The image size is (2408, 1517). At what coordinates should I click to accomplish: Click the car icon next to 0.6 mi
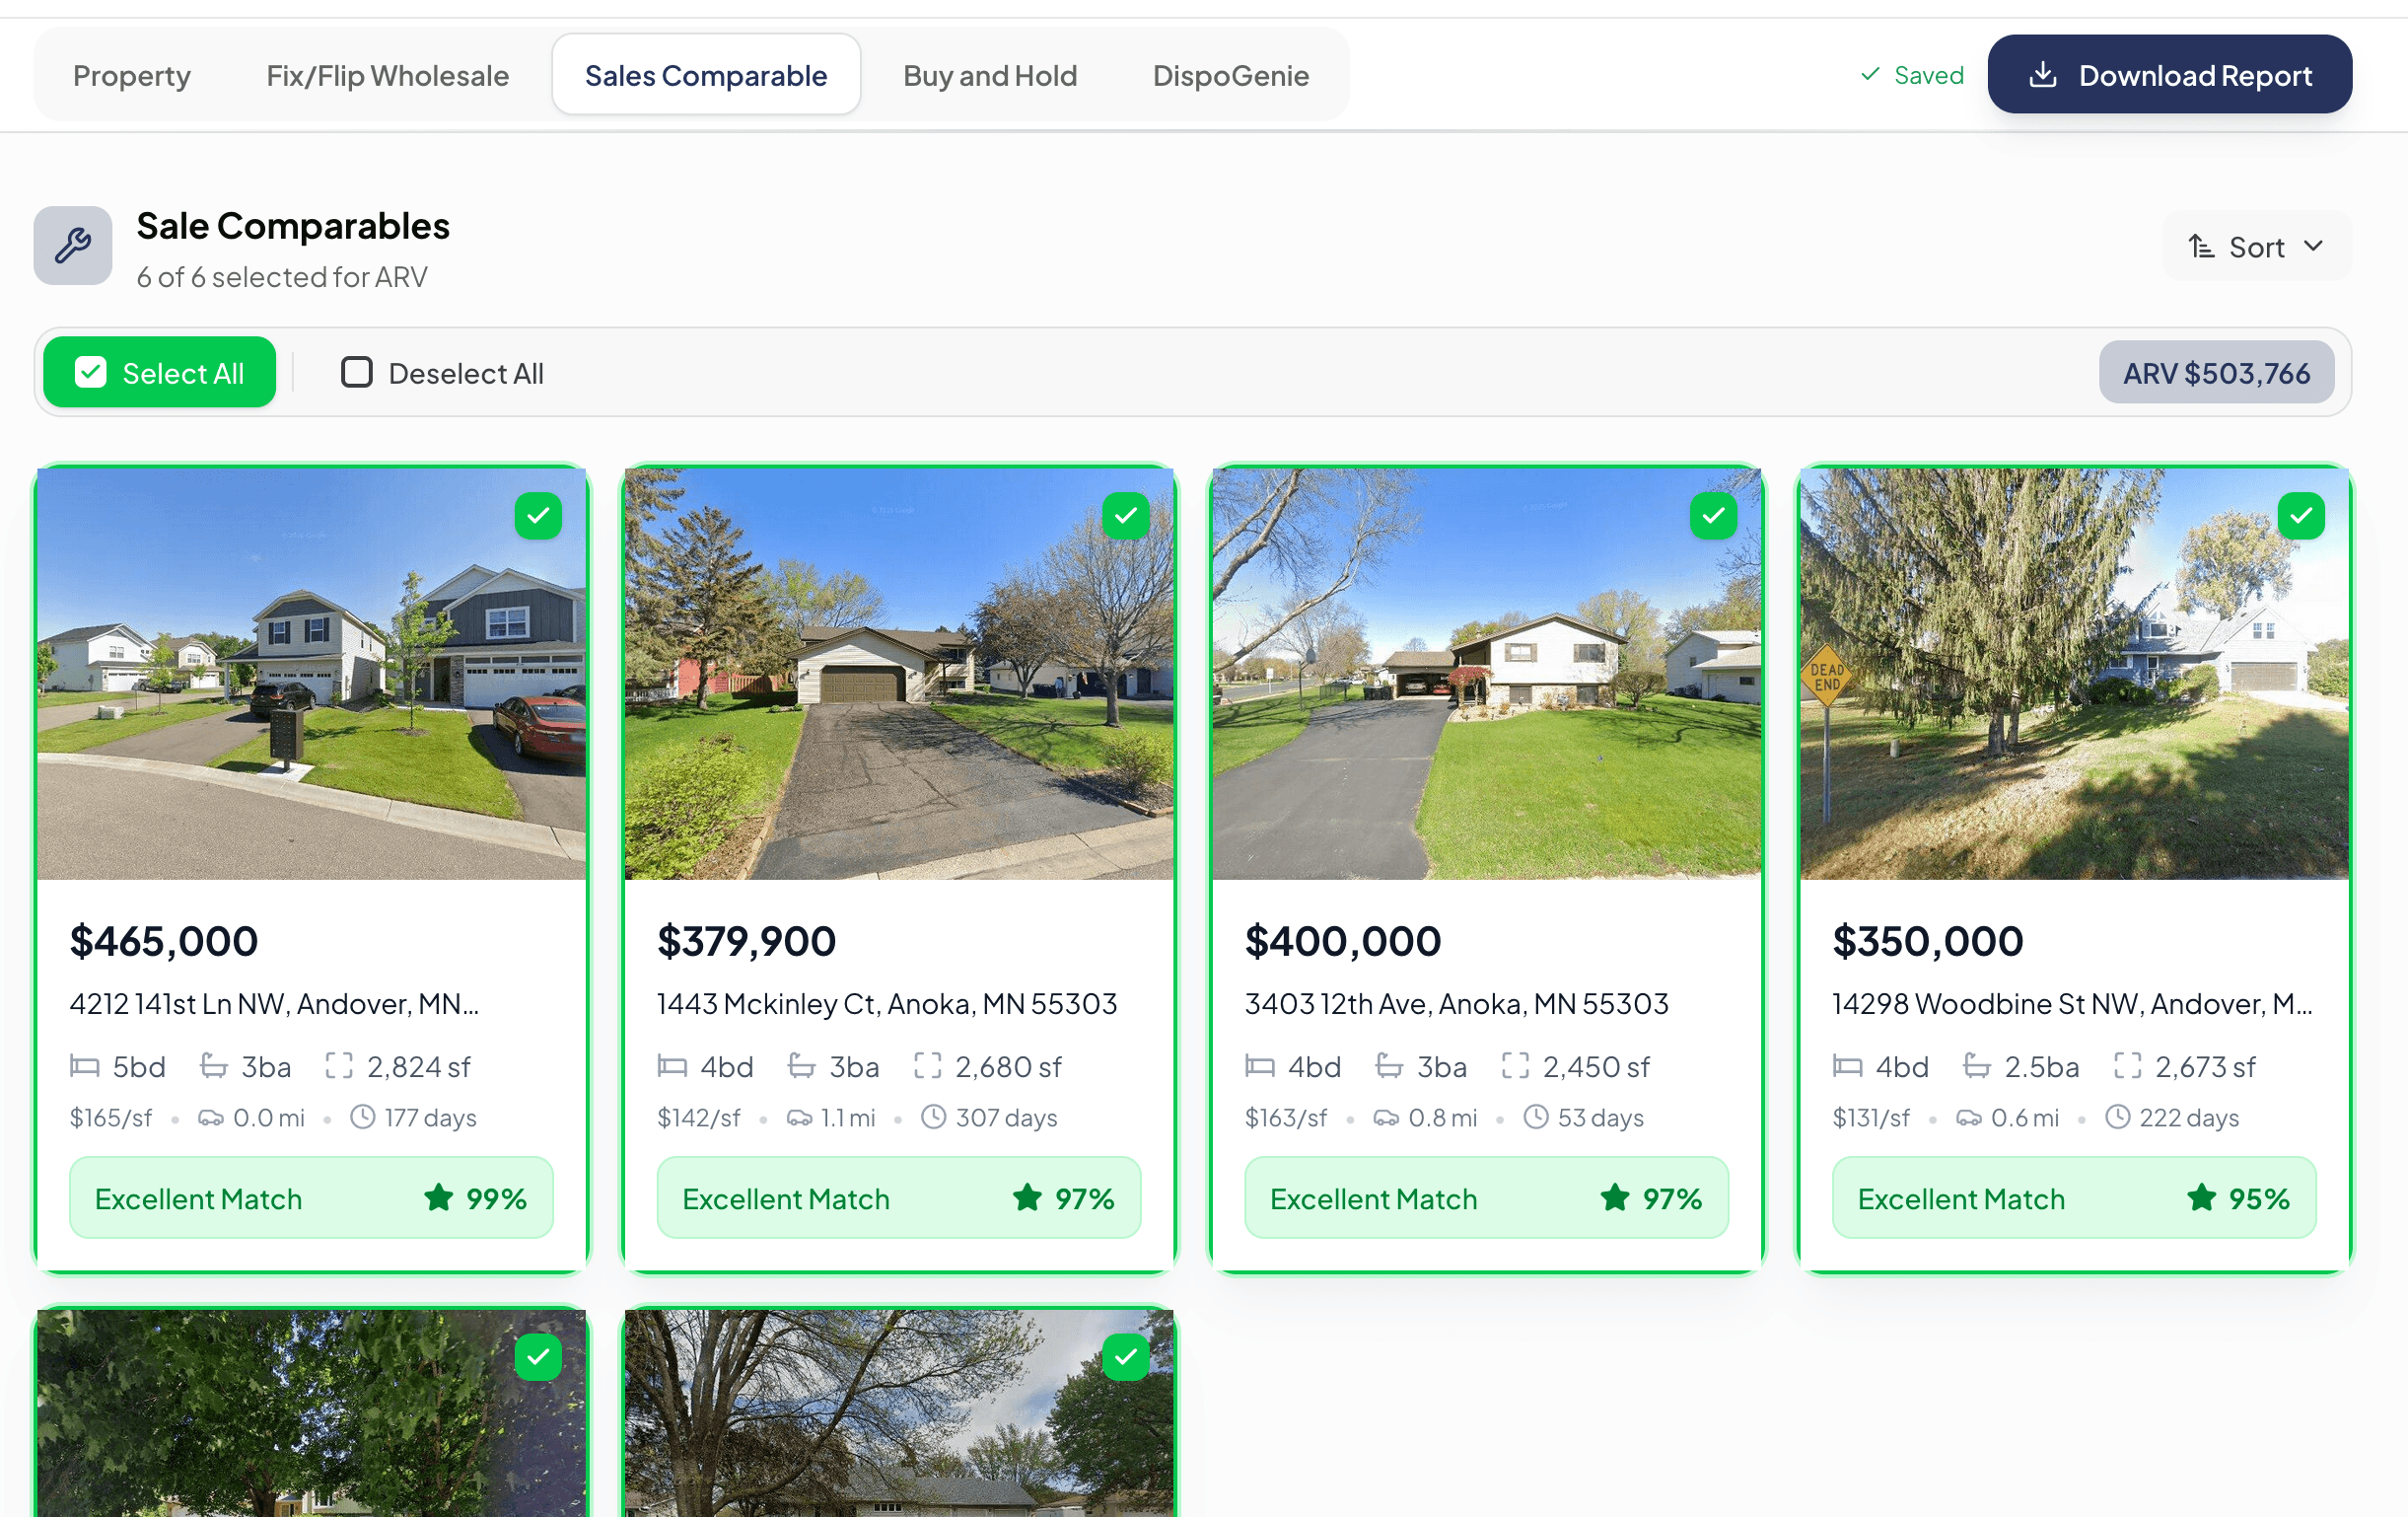[1969, 1118]
